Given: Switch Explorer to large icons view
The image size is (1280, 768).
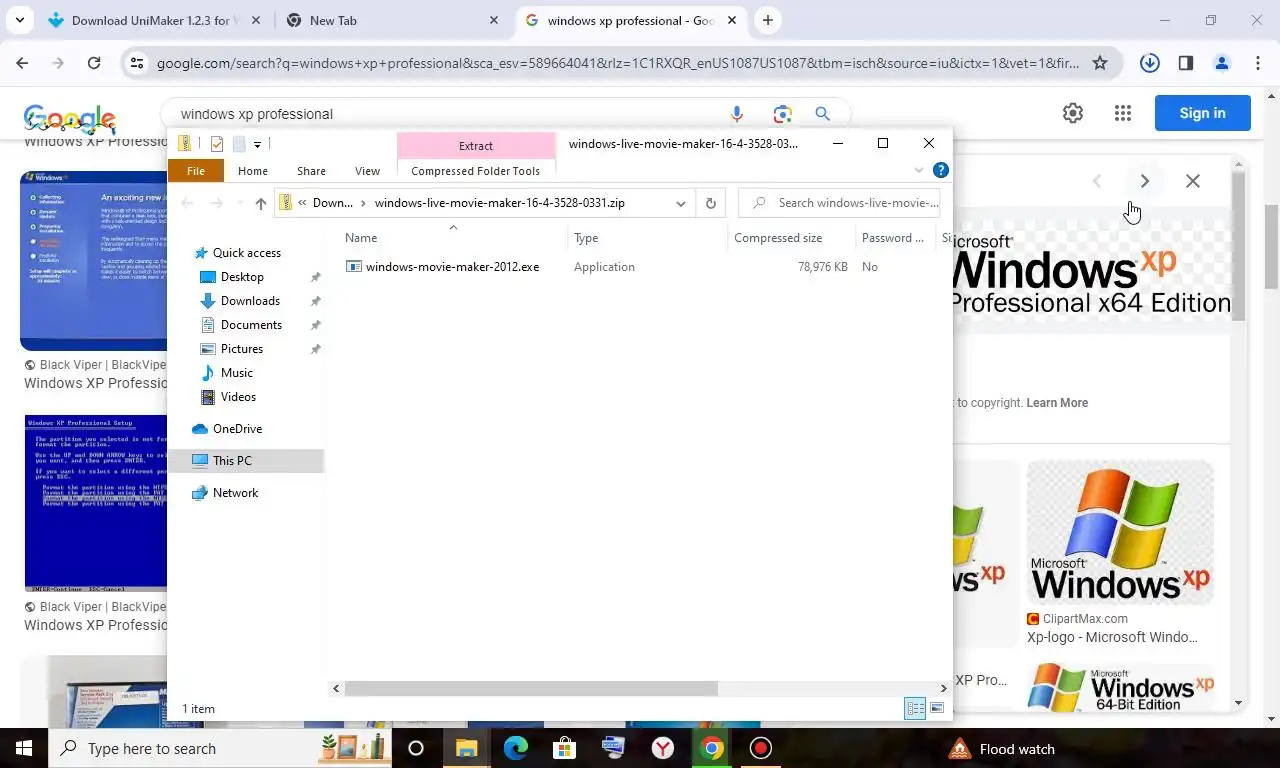Looking at the screenshot, I should (x=937, y=709).
